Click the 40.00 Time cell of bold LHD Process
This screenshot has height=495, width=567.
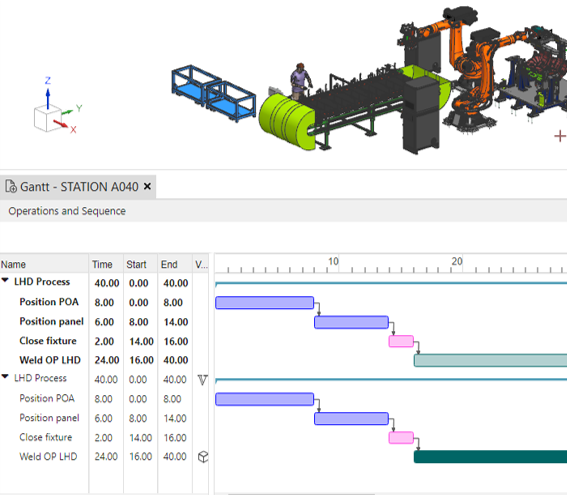107,283
